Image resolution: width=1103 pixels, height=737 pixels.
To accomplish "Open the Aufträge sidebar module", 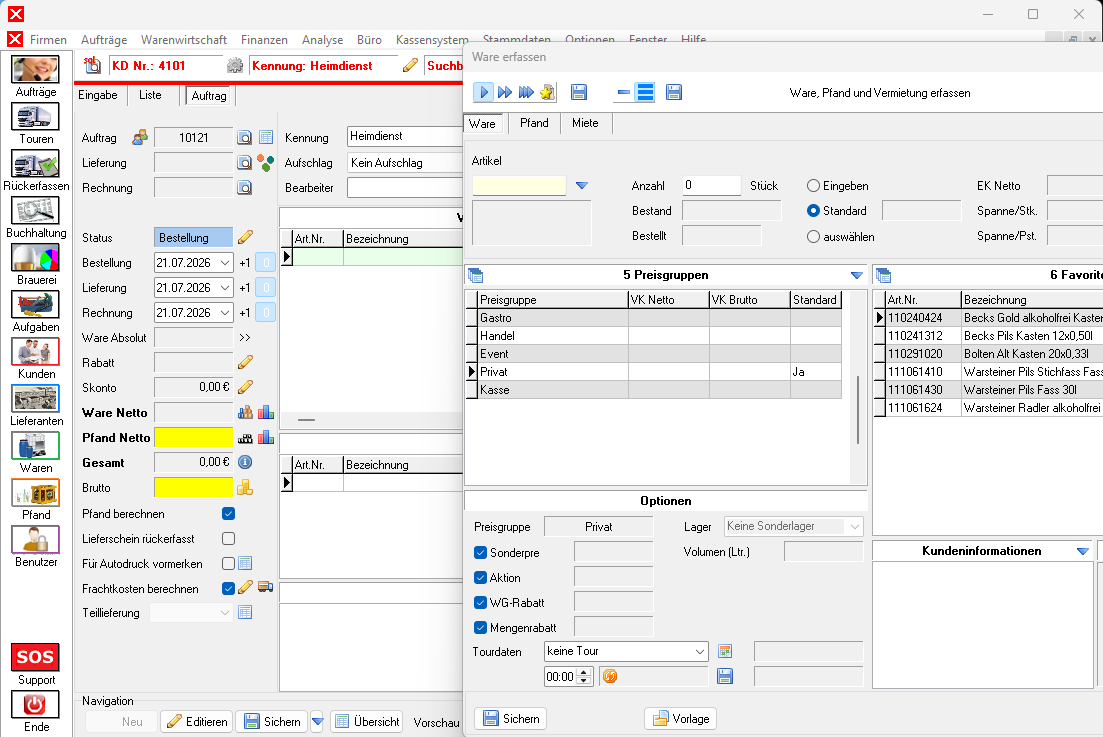I will point(35,70).
